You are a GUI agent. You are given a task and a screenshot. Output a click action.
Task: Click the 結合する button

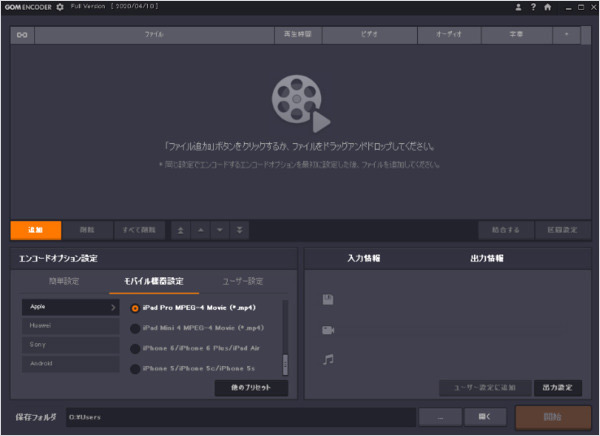tap(505, 230)
